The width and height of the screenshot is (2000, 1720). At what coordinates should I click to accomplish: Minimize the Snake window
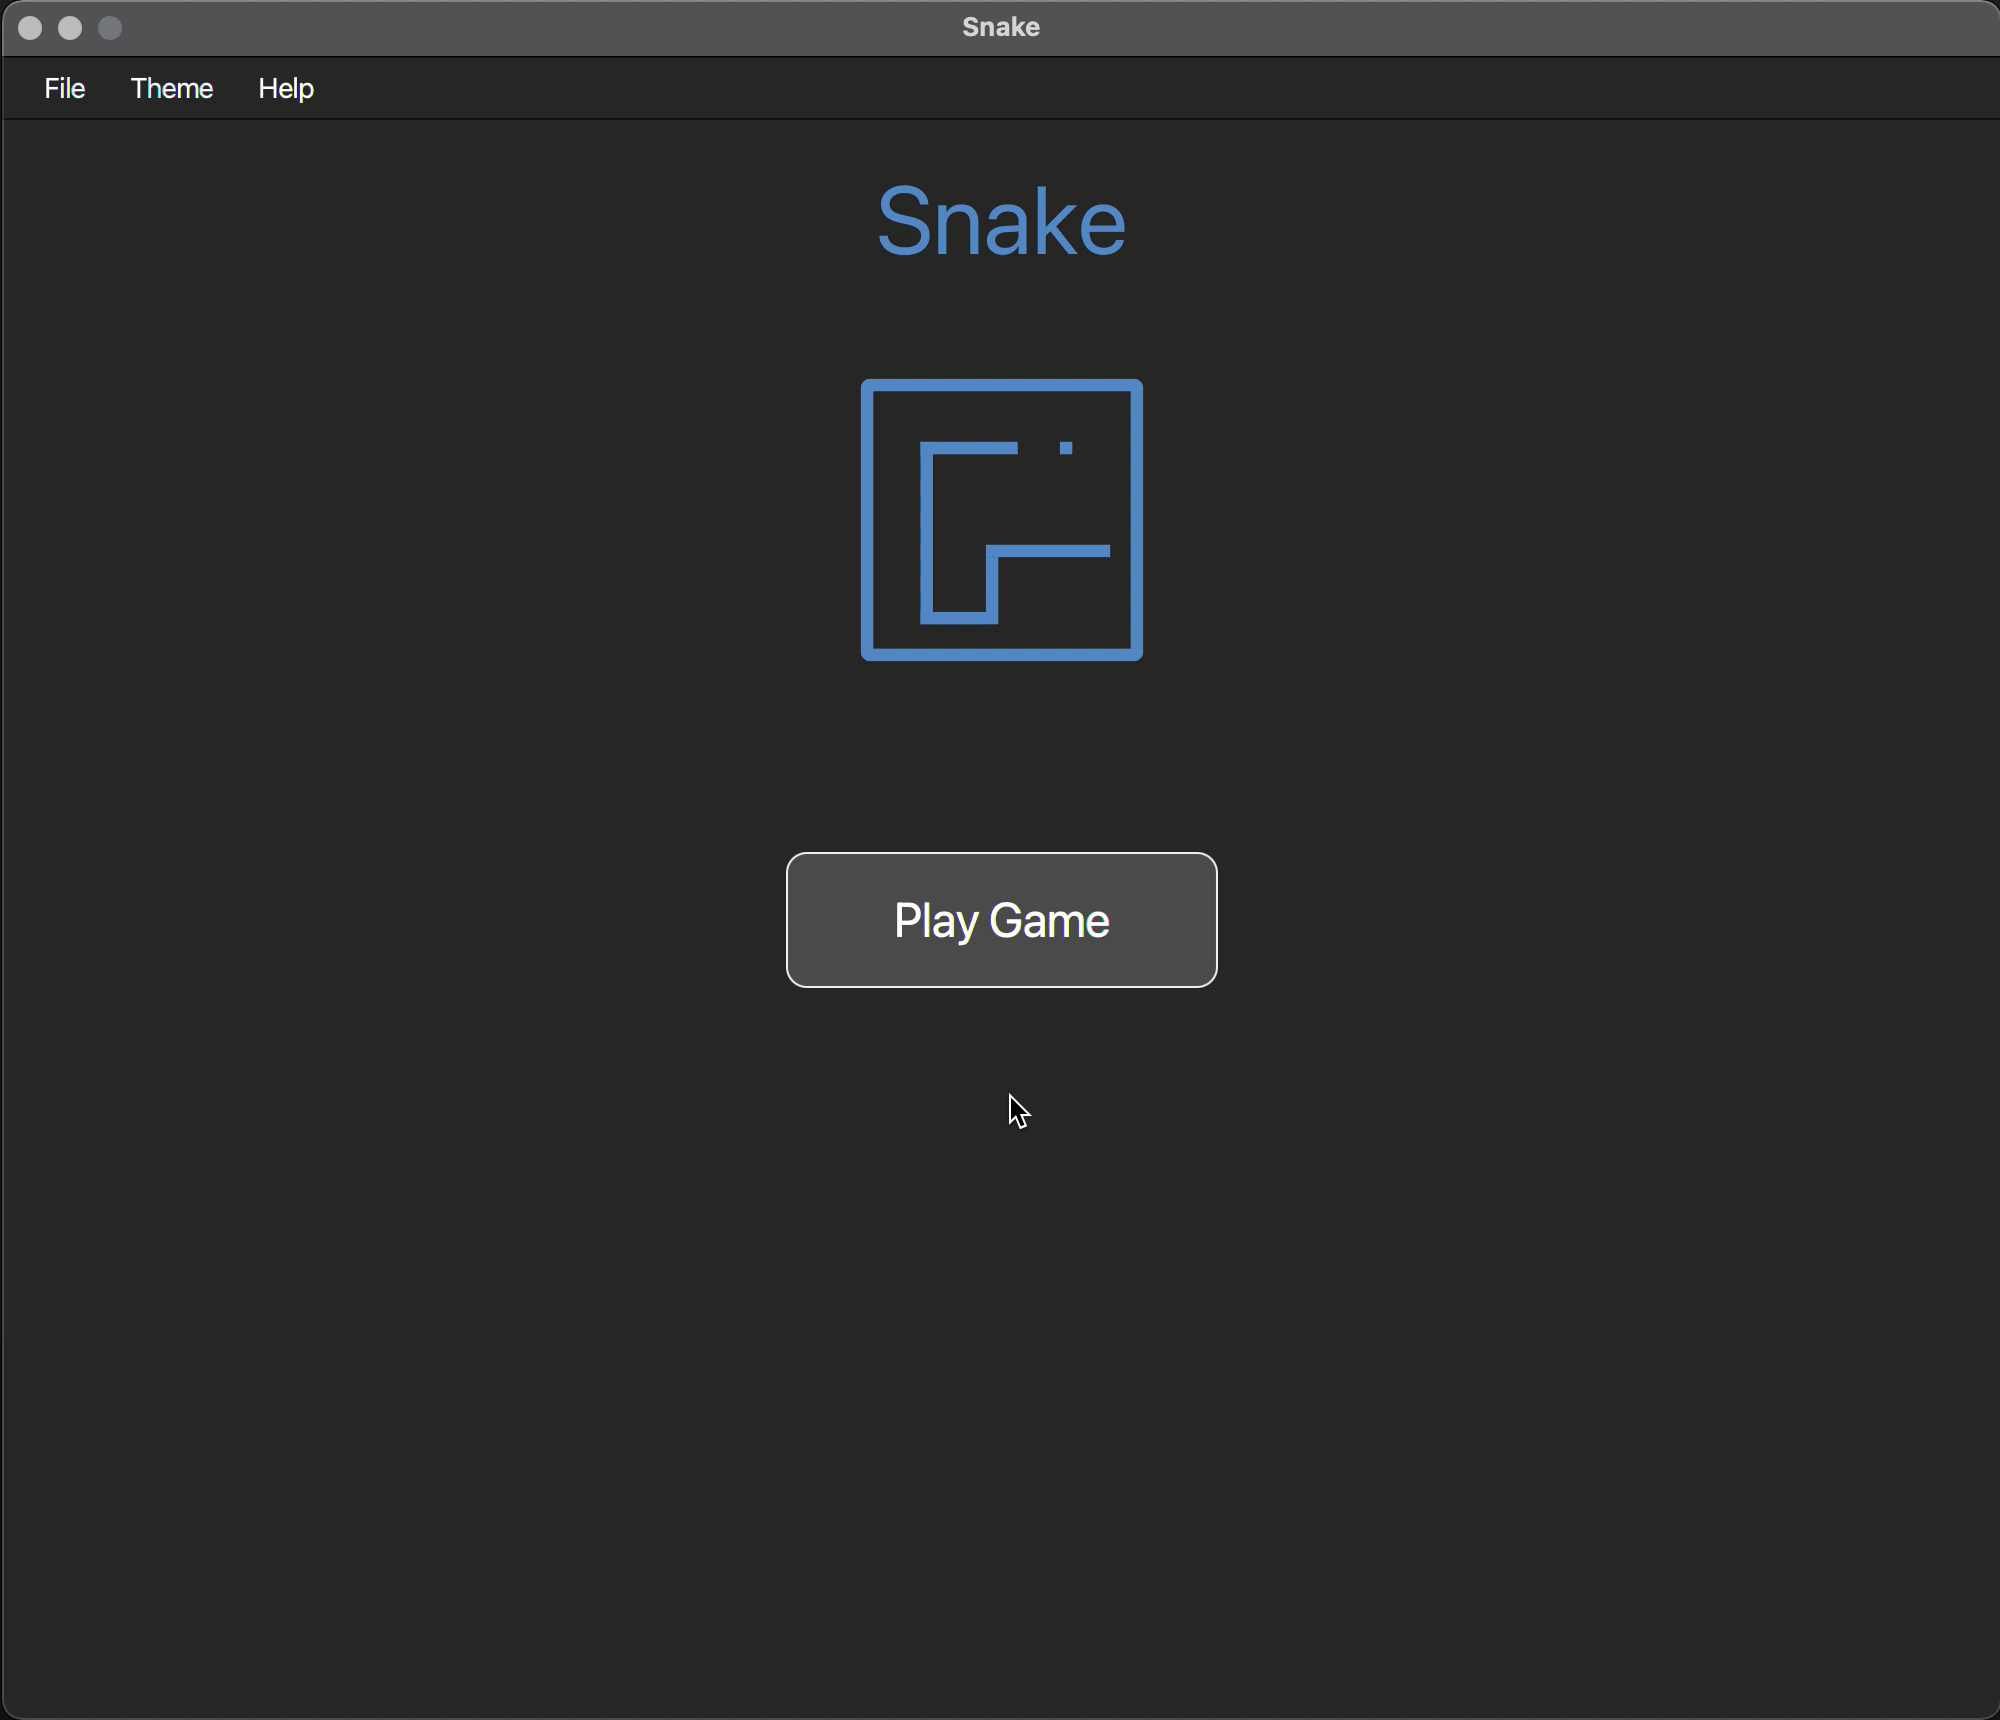[70, 28]
